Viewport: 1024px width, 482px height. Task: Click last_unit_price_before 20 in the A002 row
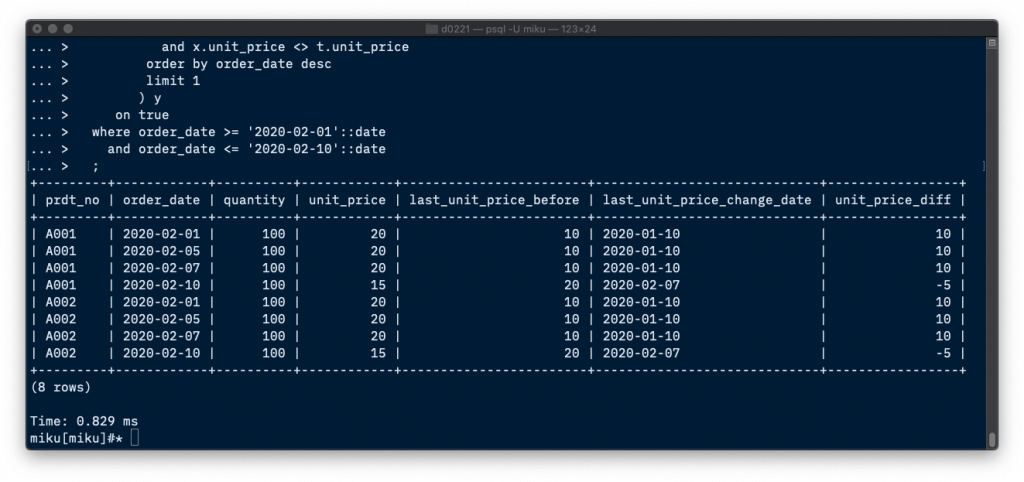(571, 353)
